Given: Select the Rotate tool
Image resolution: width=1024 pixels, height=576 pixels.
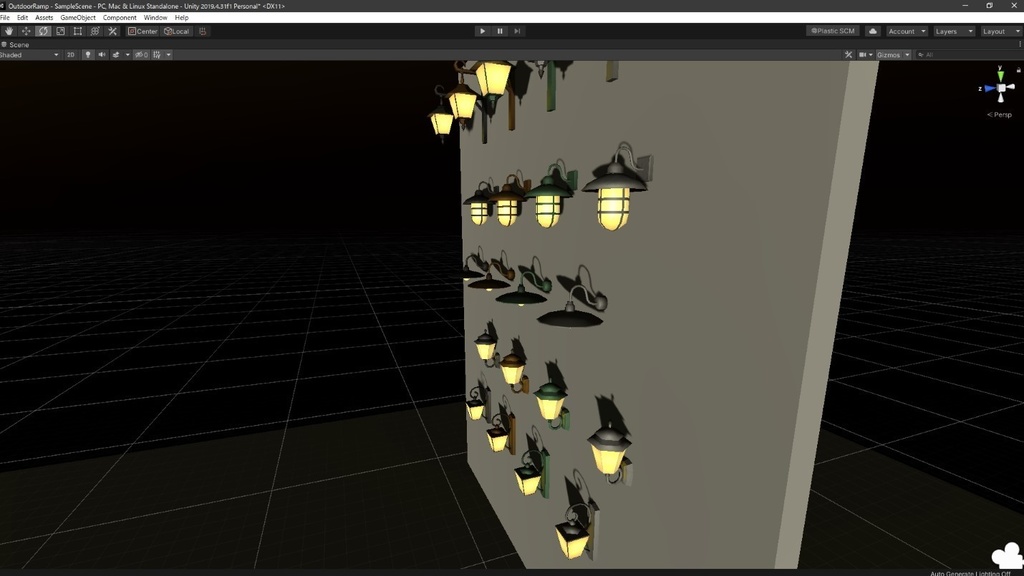Looking at the screenshot, I should 43,31.
